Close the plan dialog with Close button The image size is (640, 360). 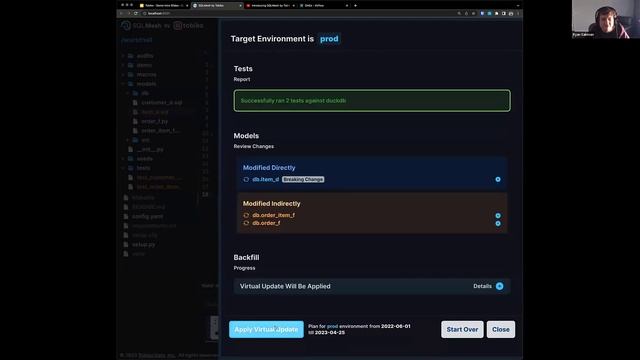(x=500, y=329)
